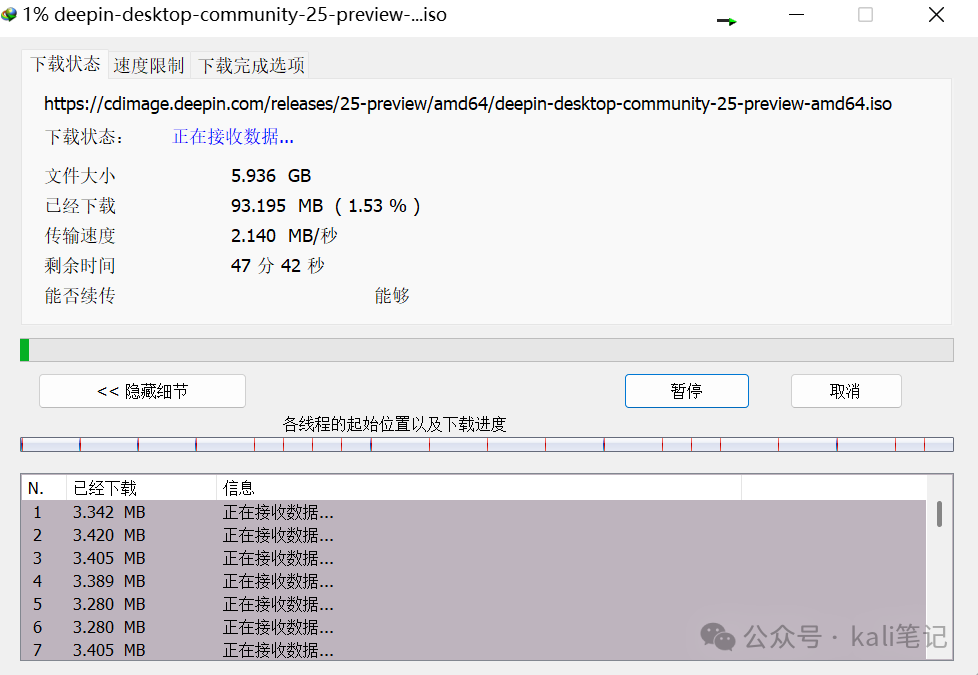Screen dimensions: 978x675
Task: Click the IDM globe icon in title bar
Action: [x=12, y=14]
